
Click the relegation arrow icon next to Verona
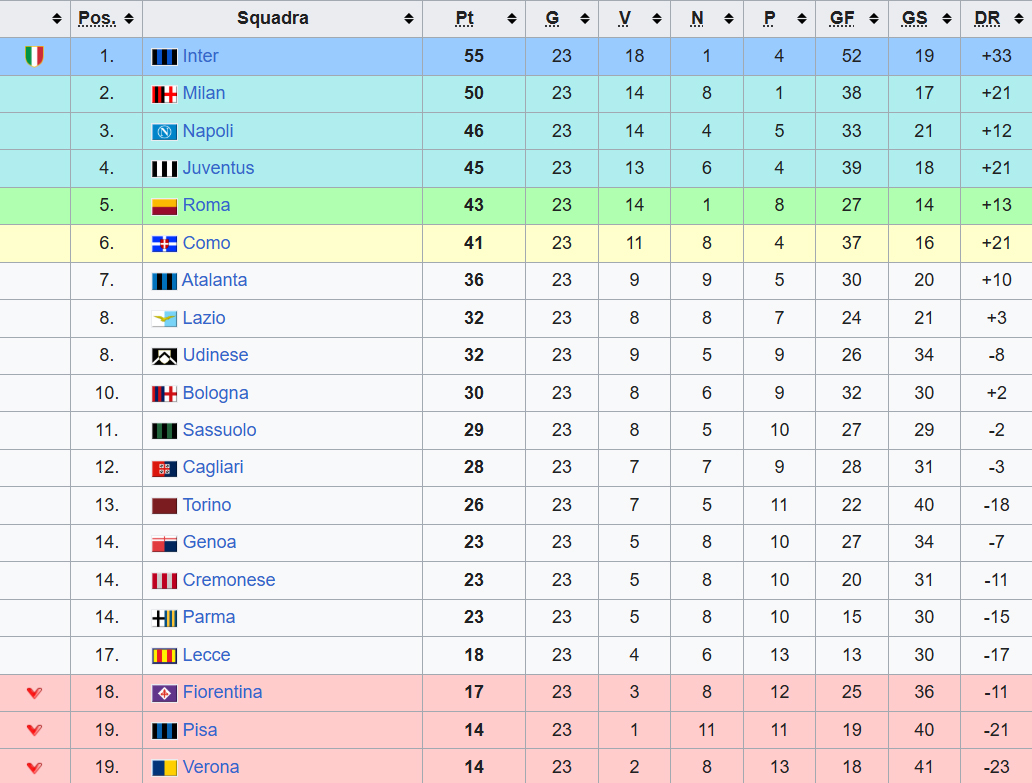click(34, 768)
